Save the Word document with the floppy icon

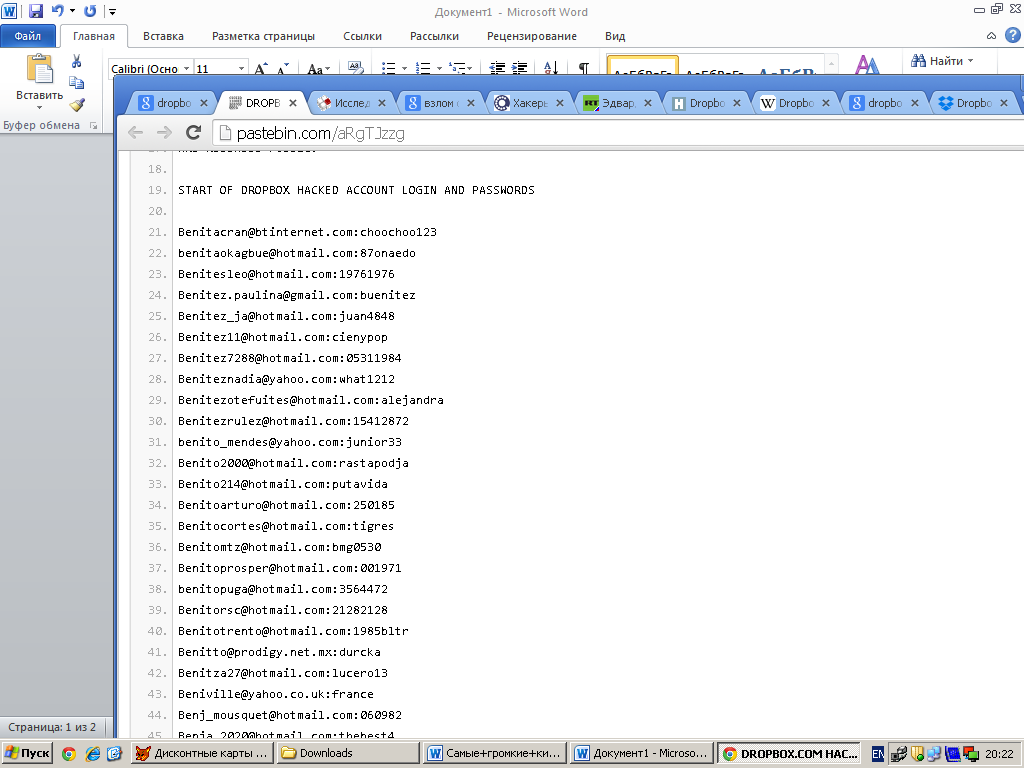coord(36,11)
